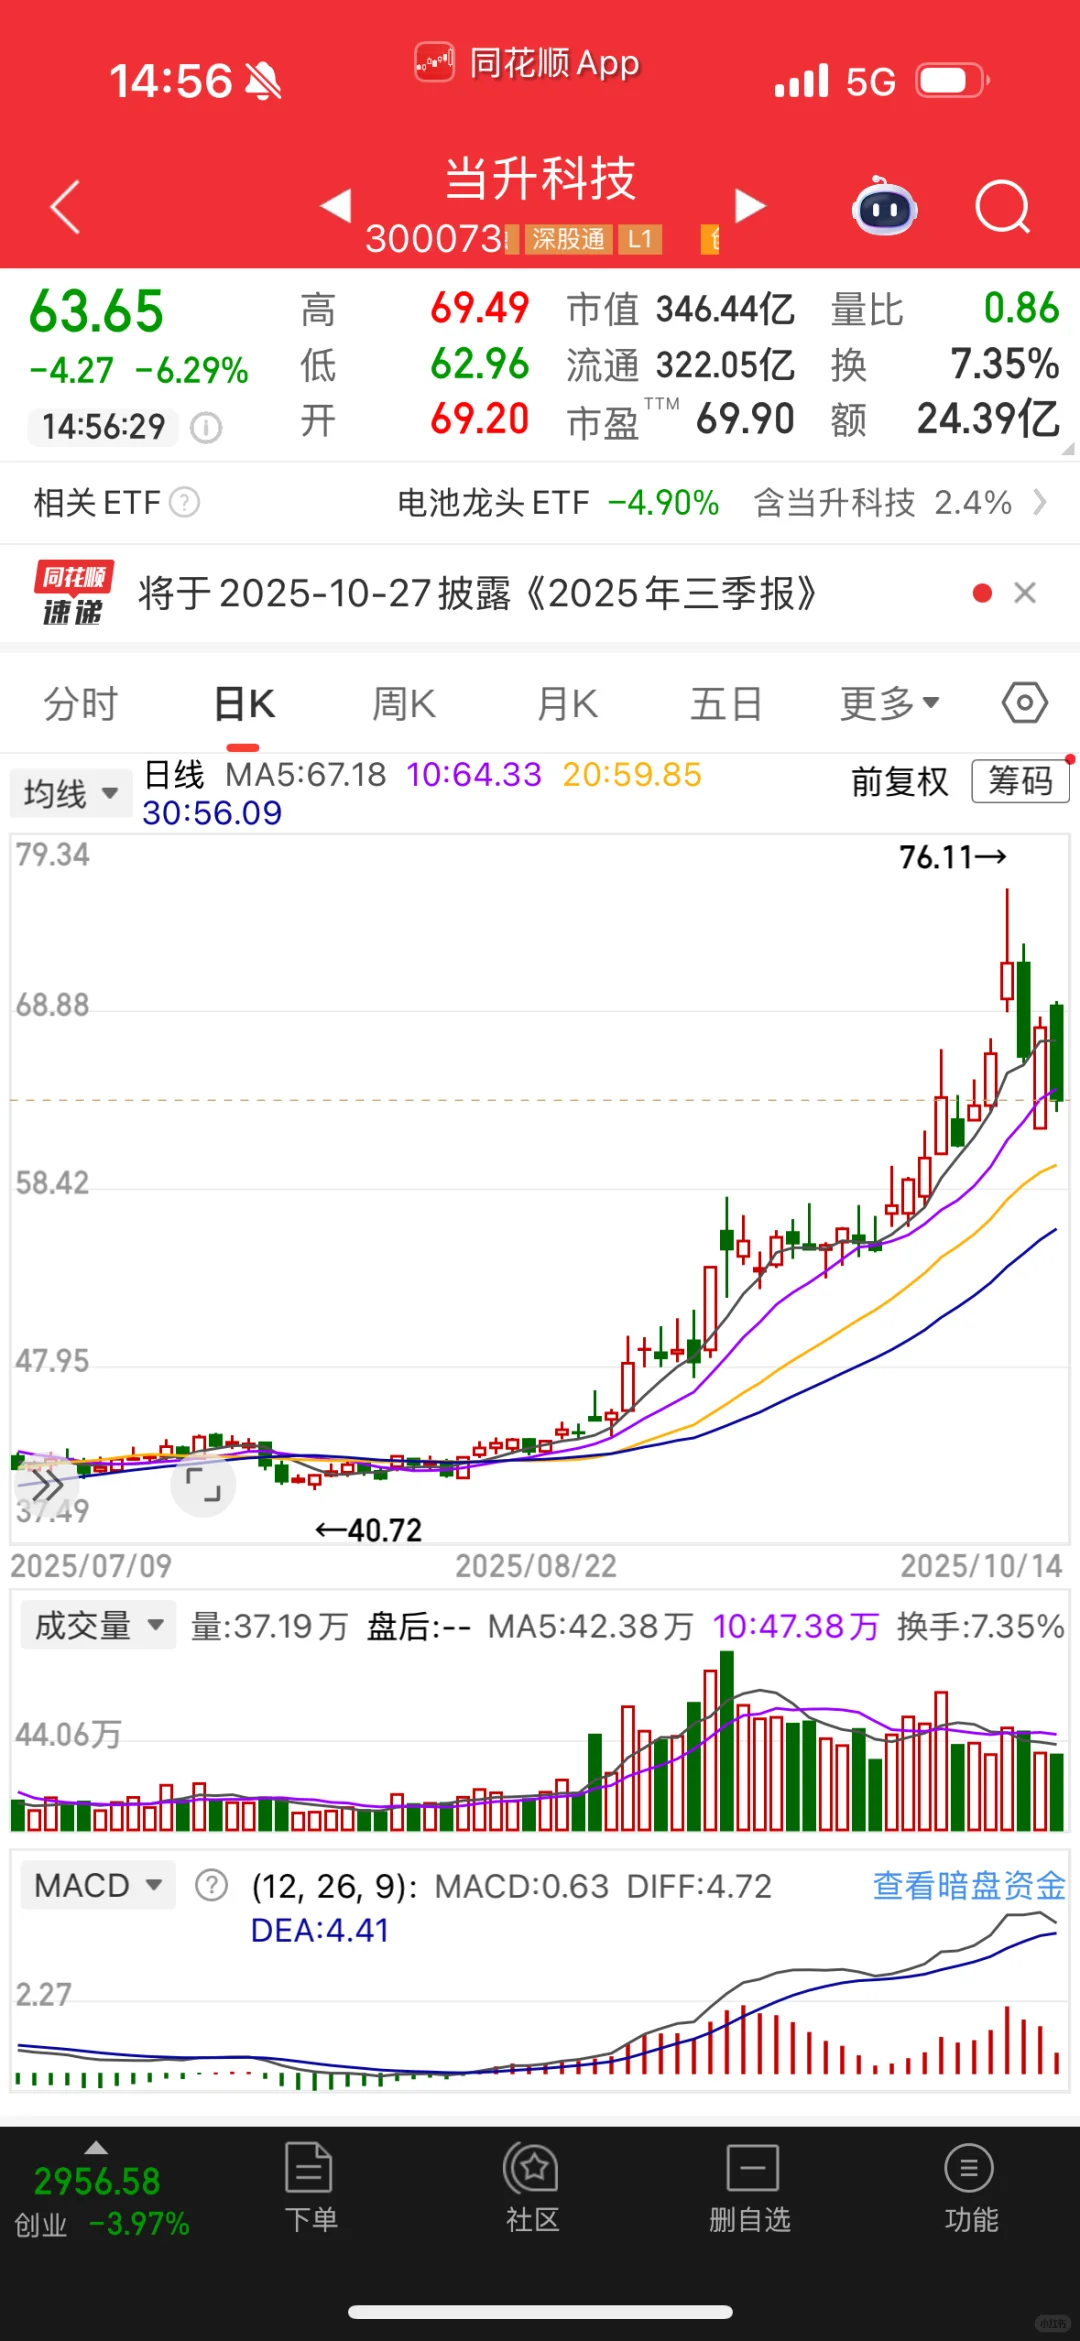Change the 前复权 adjustment setting
Viewport: 1080px width, 2341px height.
click(x=900, y=781)
